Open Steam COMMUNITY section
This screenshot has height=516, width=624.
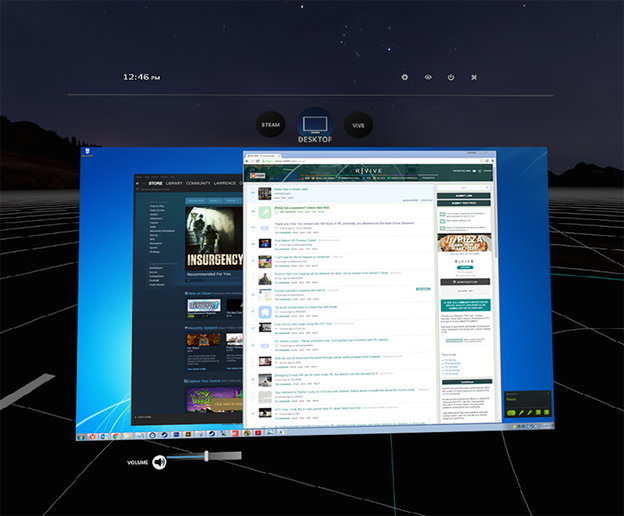point(198,184)
